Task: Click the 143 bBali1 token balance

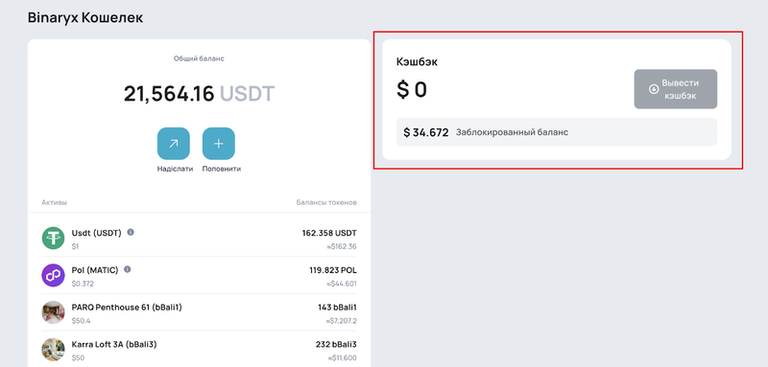Action: pos(337,307)
